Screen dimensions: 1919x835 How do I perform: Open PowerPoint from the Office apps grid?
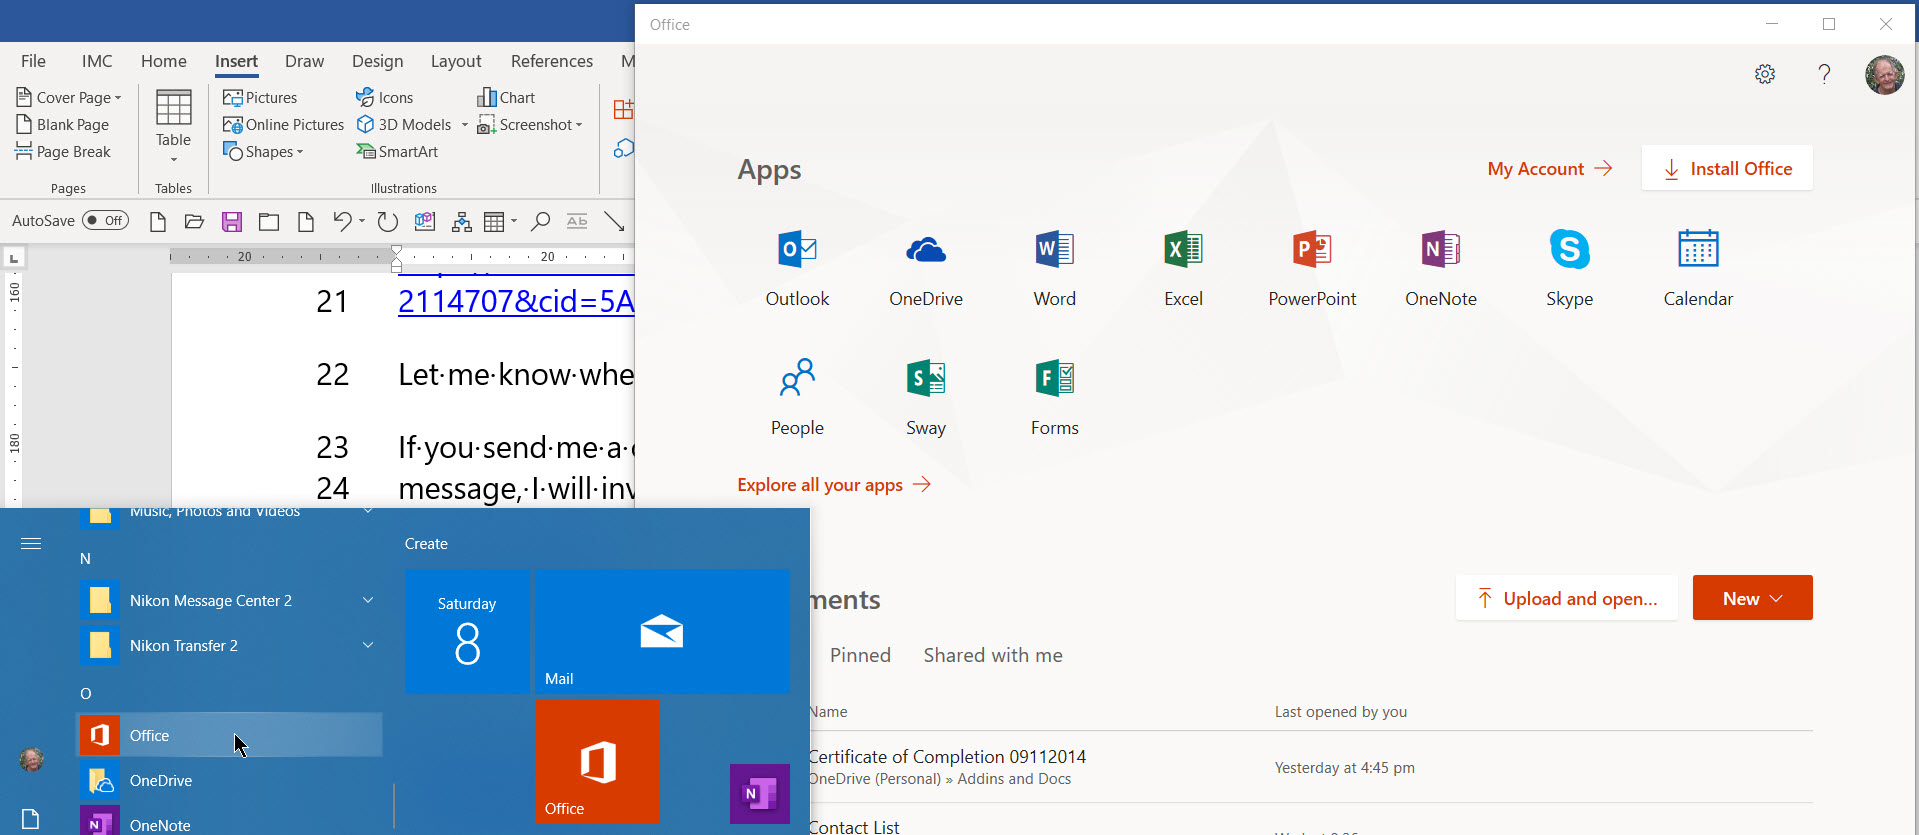click(1312, 269)
